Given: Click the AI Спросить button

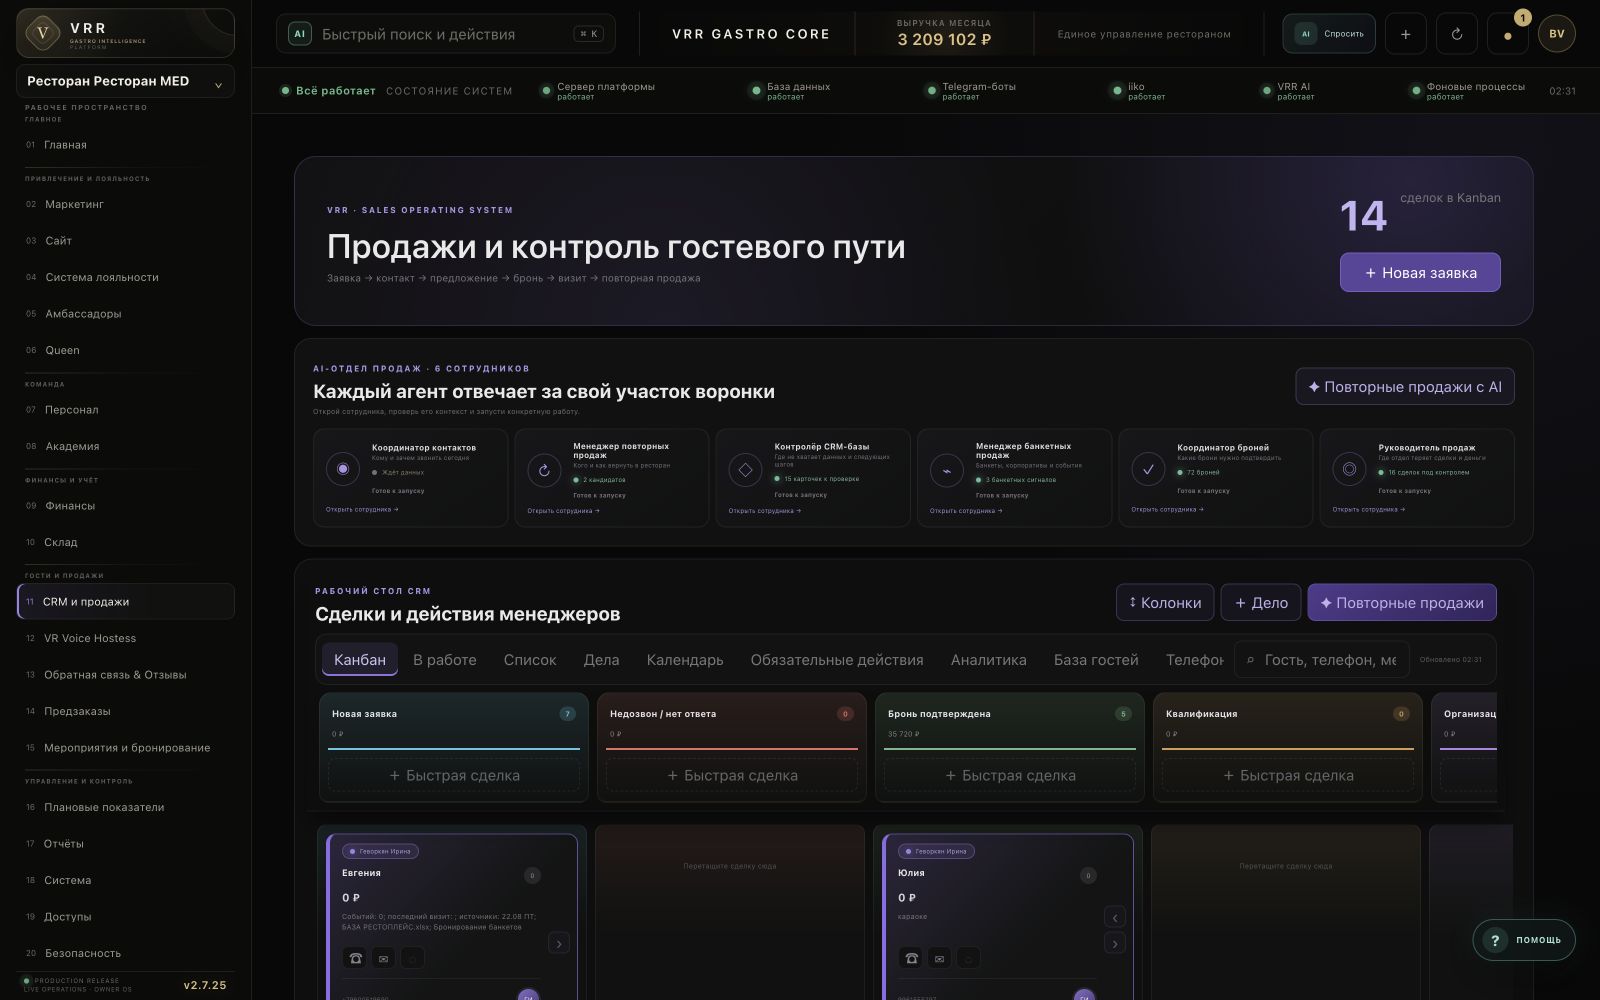Looking at the screenshot, I should (1329, 34).
